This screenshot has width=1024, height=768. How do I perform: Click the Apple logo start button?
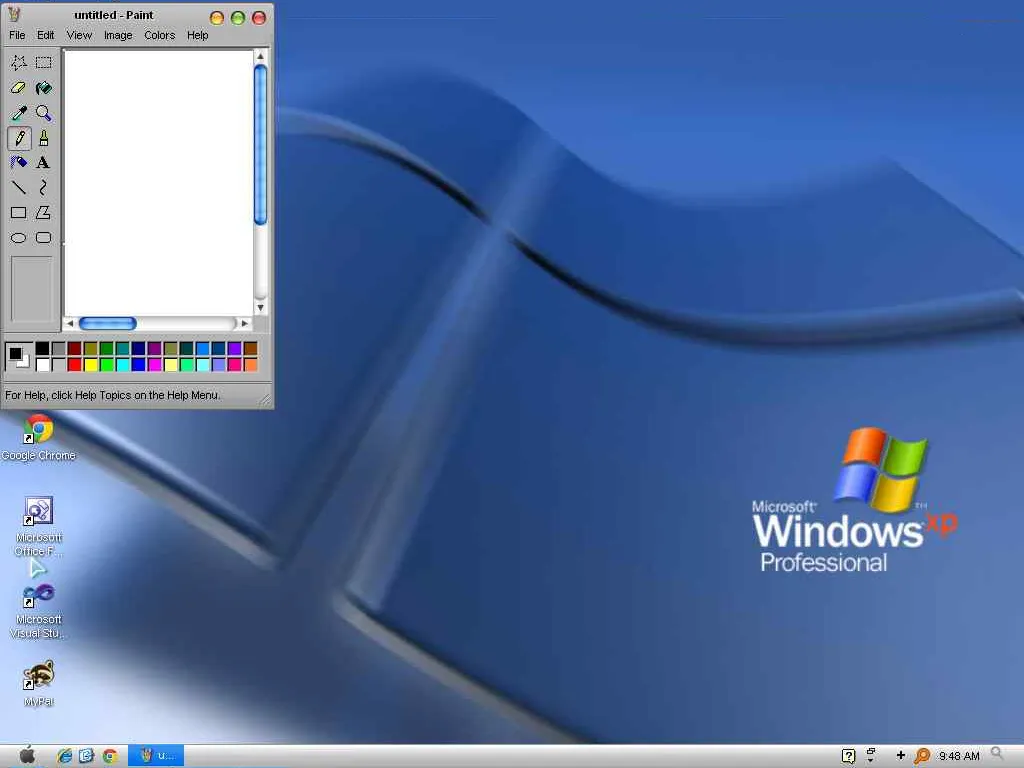pos(27,756)
